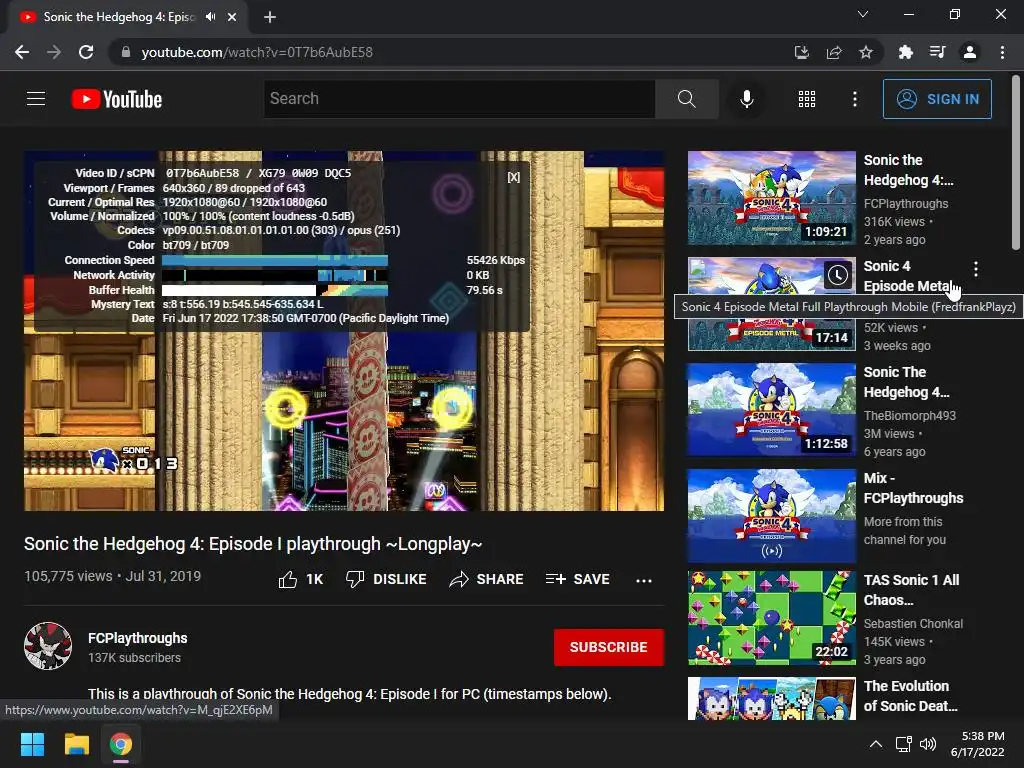This screenshot has height=768, width=1024.
Task: Bookmark this page with star
Action: 866,52
